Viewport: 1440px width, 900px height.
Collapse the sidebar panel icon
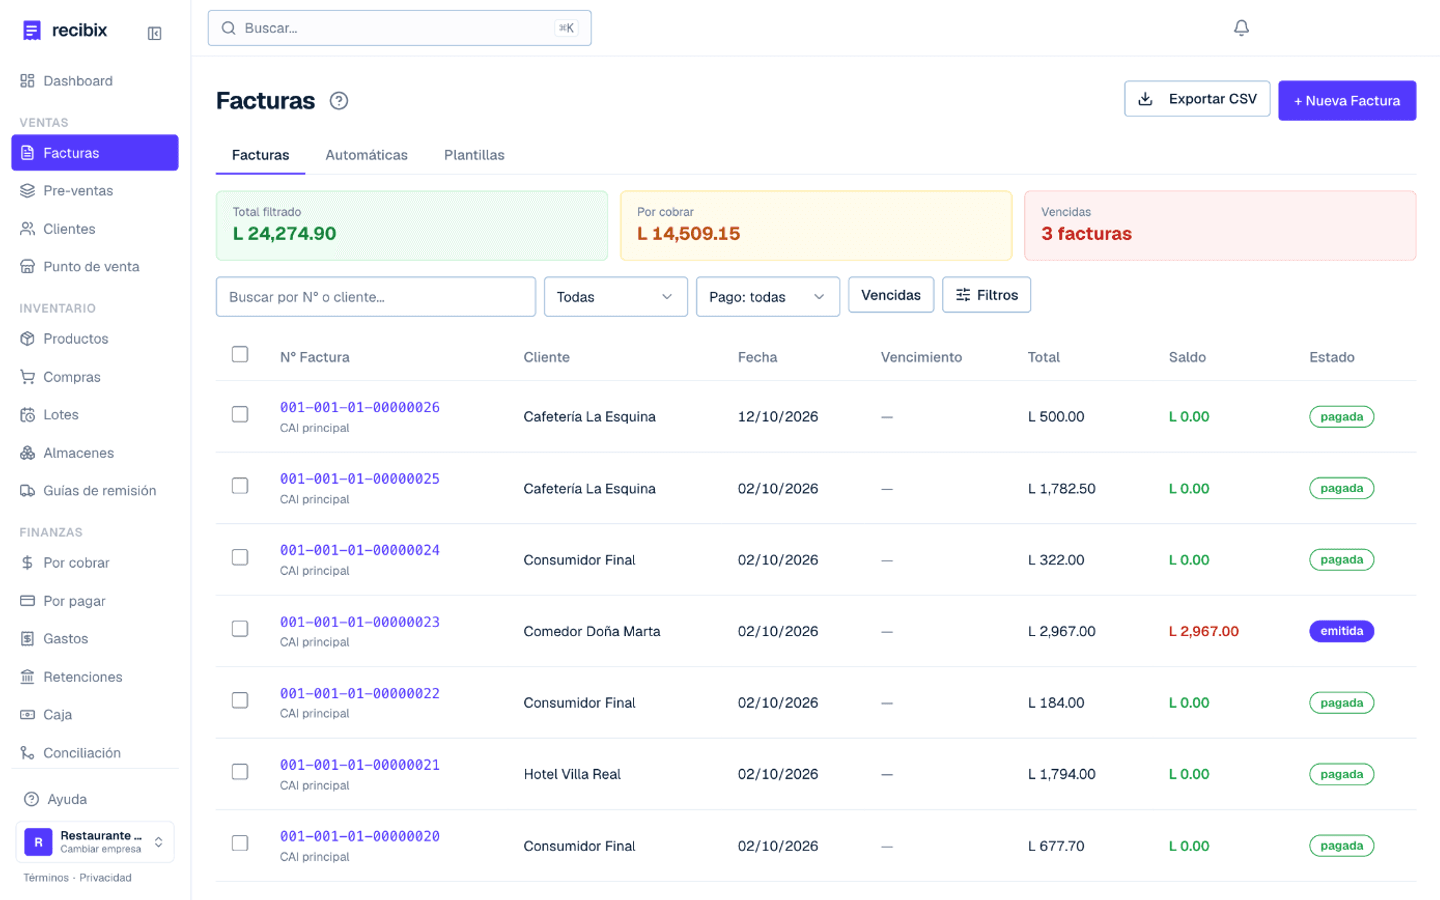click(155, 33)
